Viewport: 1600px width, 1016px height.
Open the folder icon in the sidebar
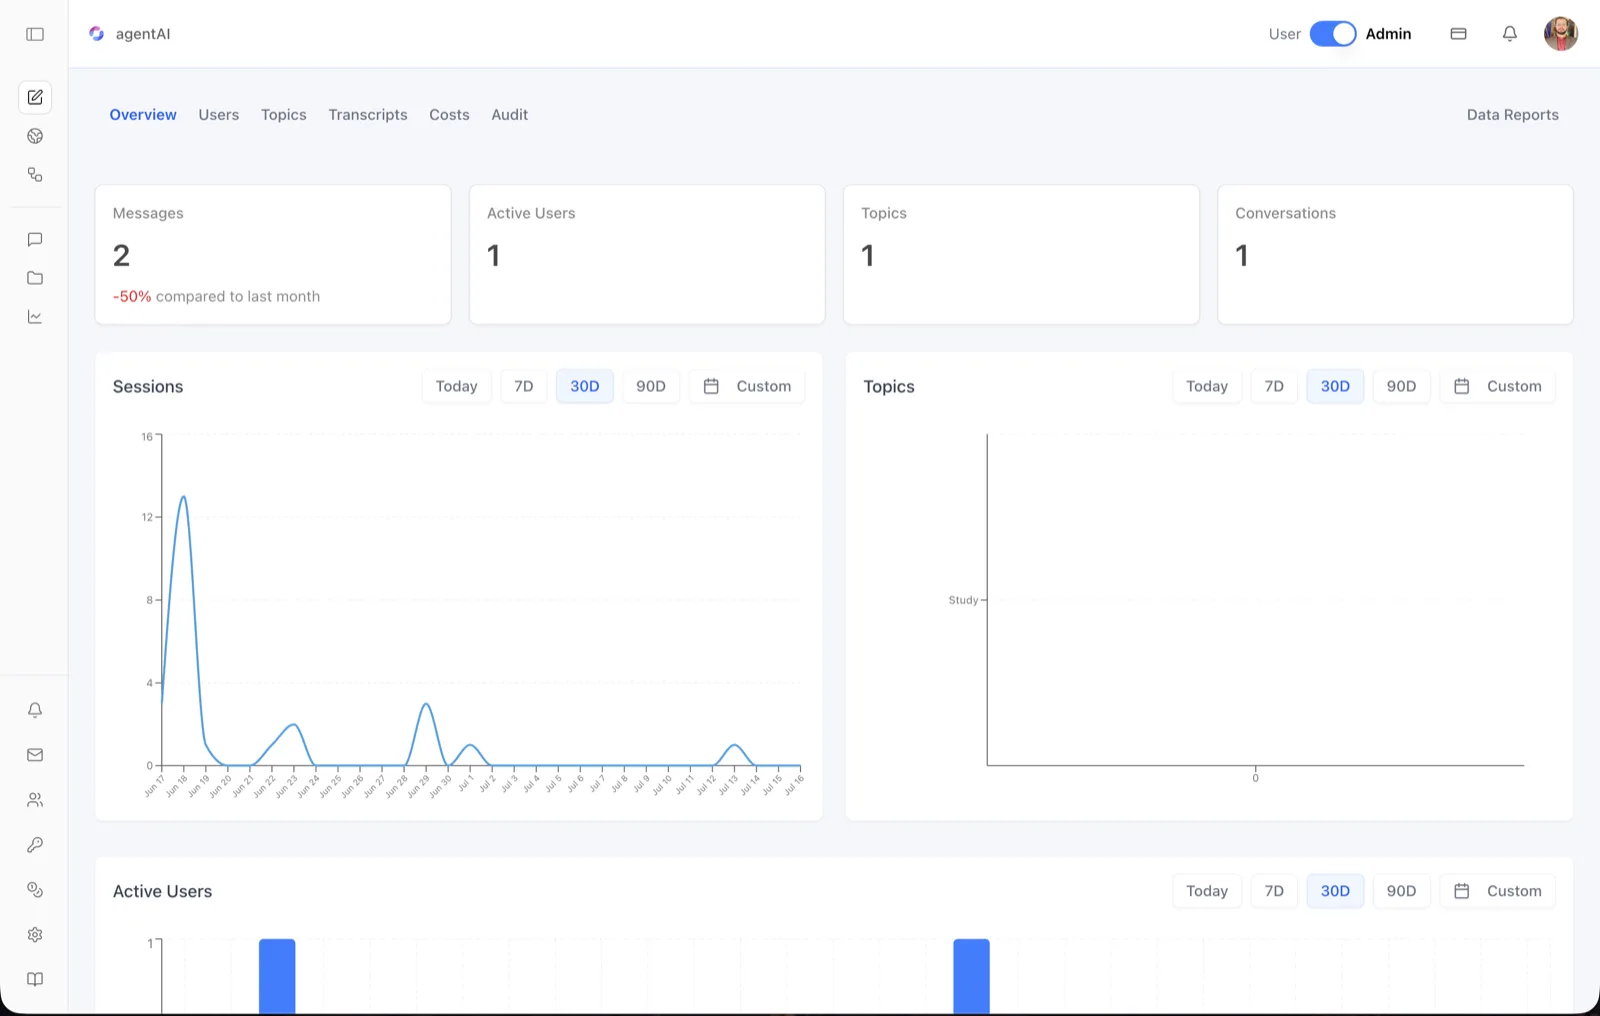click(x=35, y=278)
